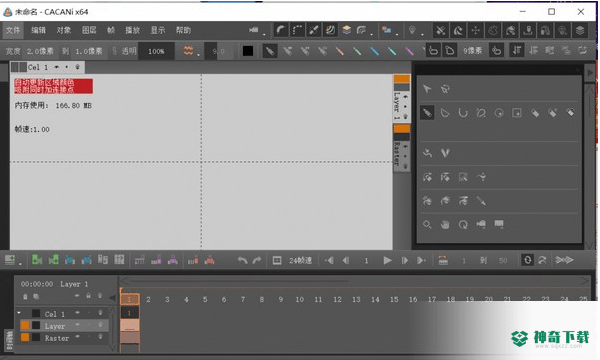This screenshot has width=600, height=360.
Task: Click the undo arrow in timeline toolbar
Action: (242, 260)
